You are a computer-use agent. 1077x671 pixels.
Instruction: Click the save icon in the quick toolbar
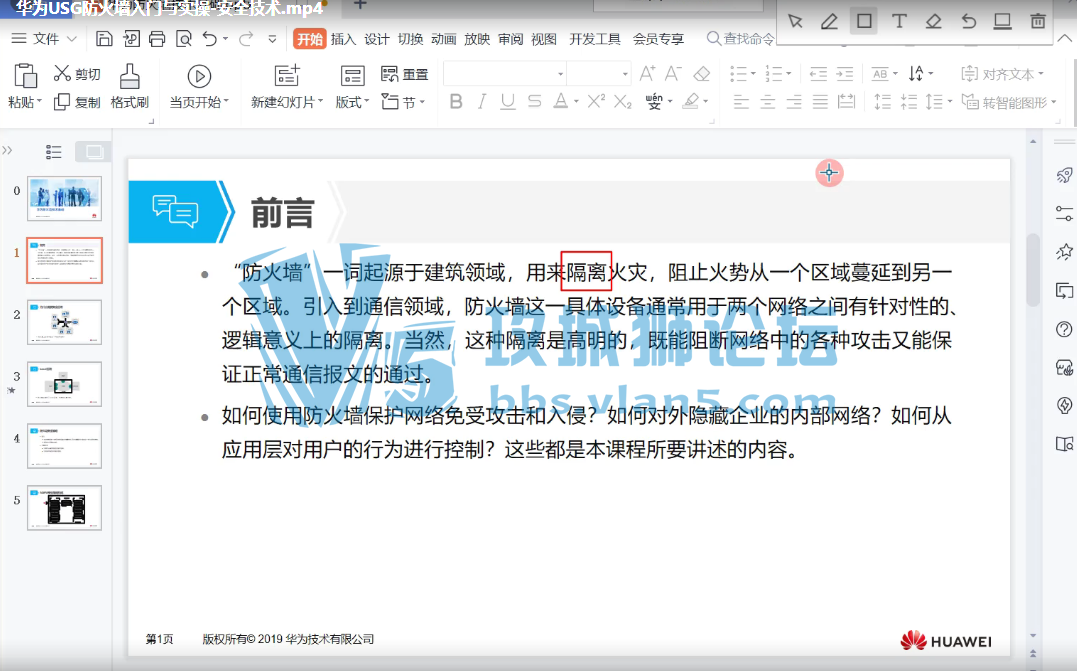point(104,38)
